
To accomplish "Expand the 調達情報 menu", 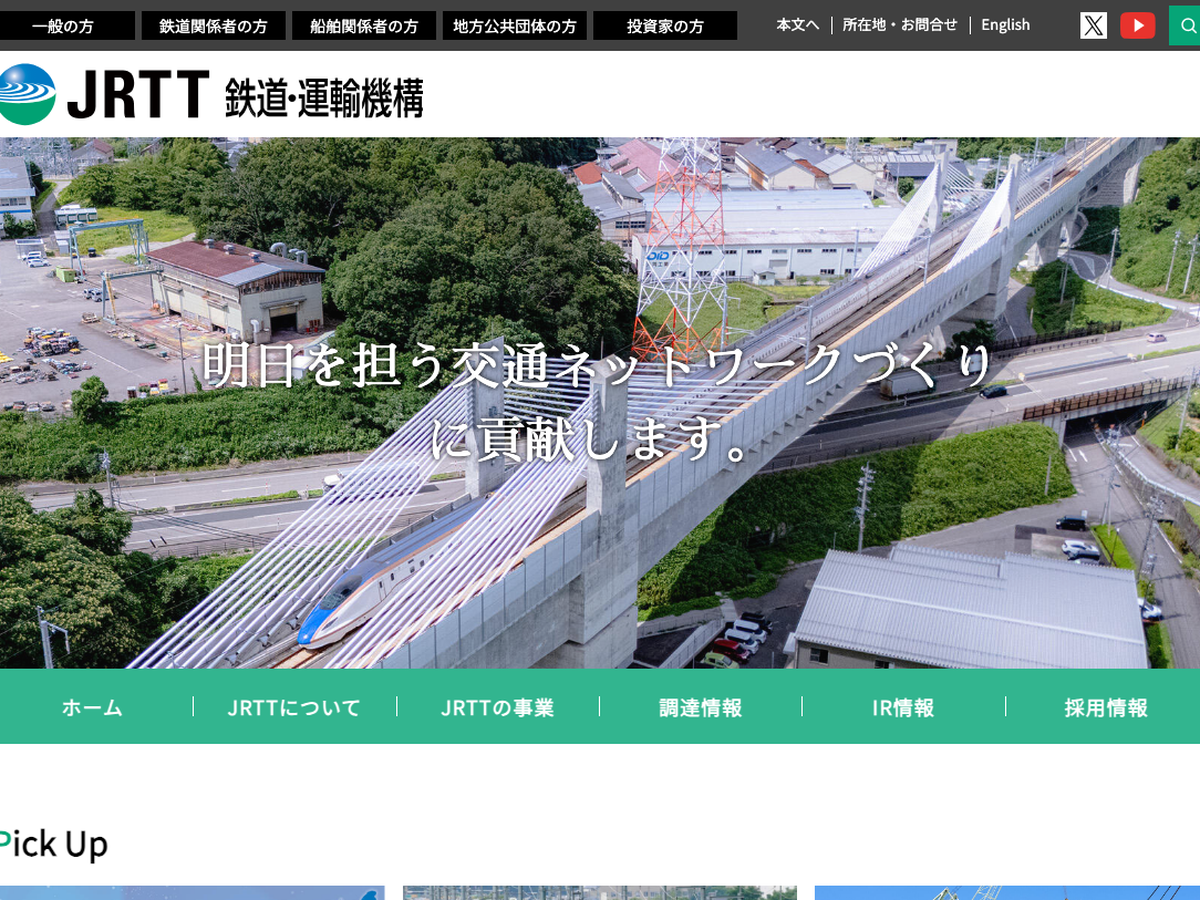I will pyautogui.click(x=700, y=707).
